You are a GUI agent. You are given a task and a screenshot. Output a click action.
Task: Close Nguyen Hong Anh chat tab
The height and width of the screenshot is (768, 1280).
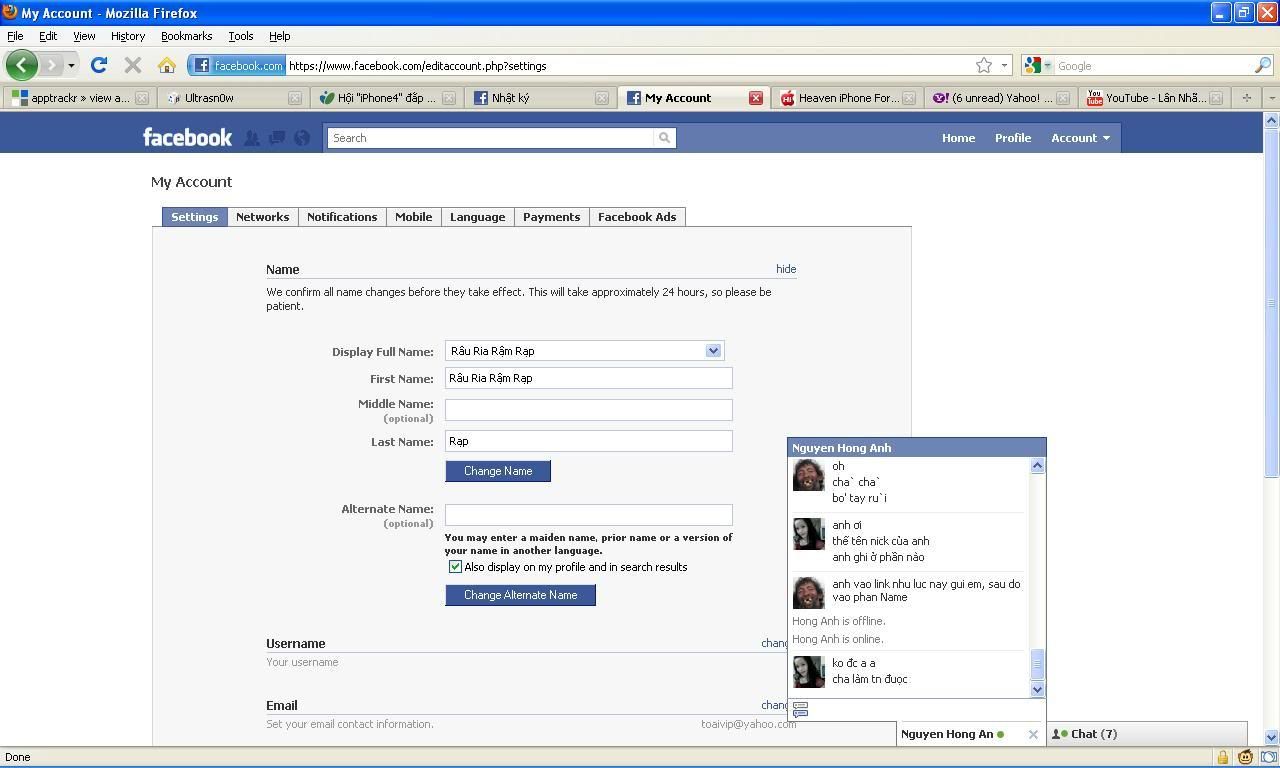[1033, 734]
